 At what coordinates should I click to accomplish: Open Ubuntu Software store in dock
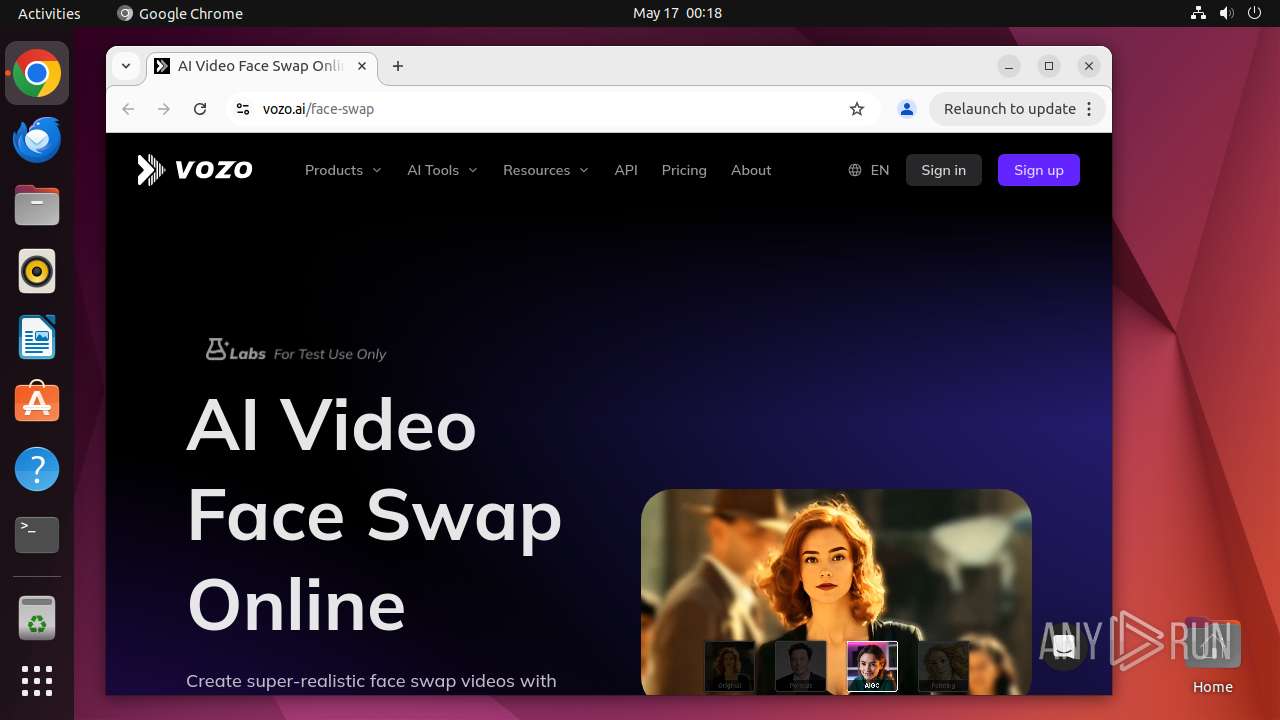tap(37, 402)
